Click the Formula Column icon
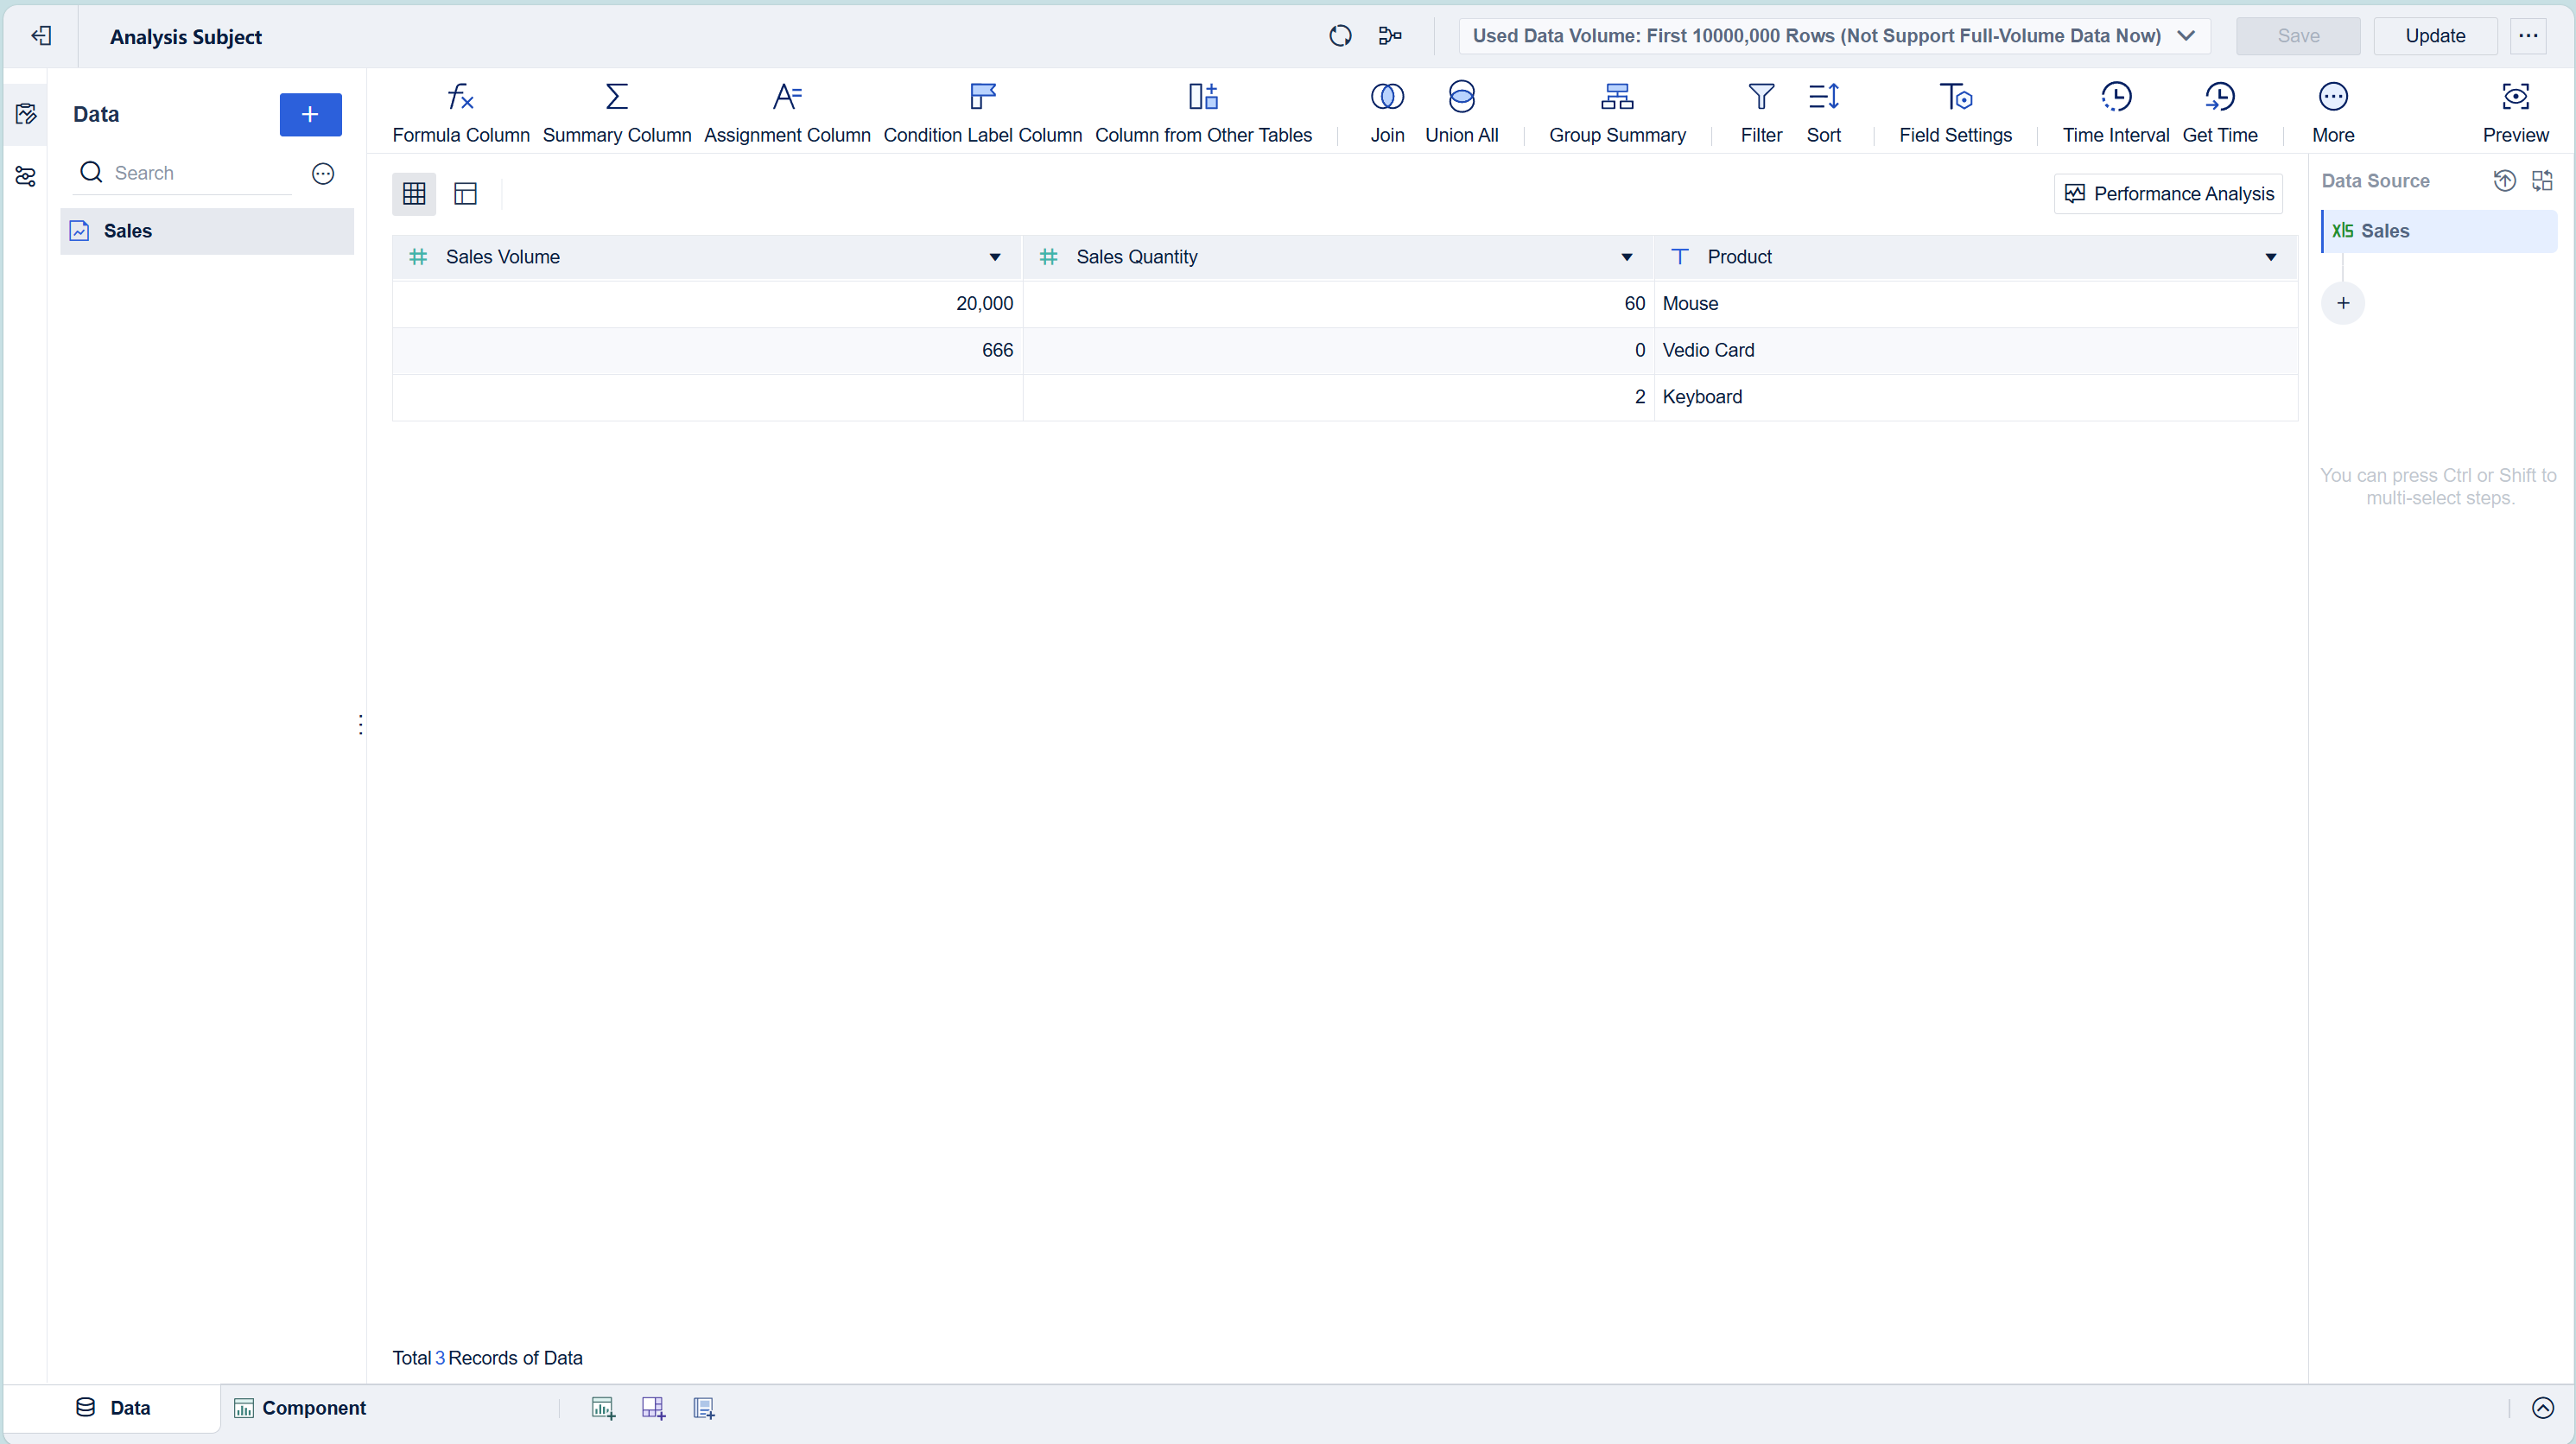2576x1444 pixels. (x=460, y=97)
